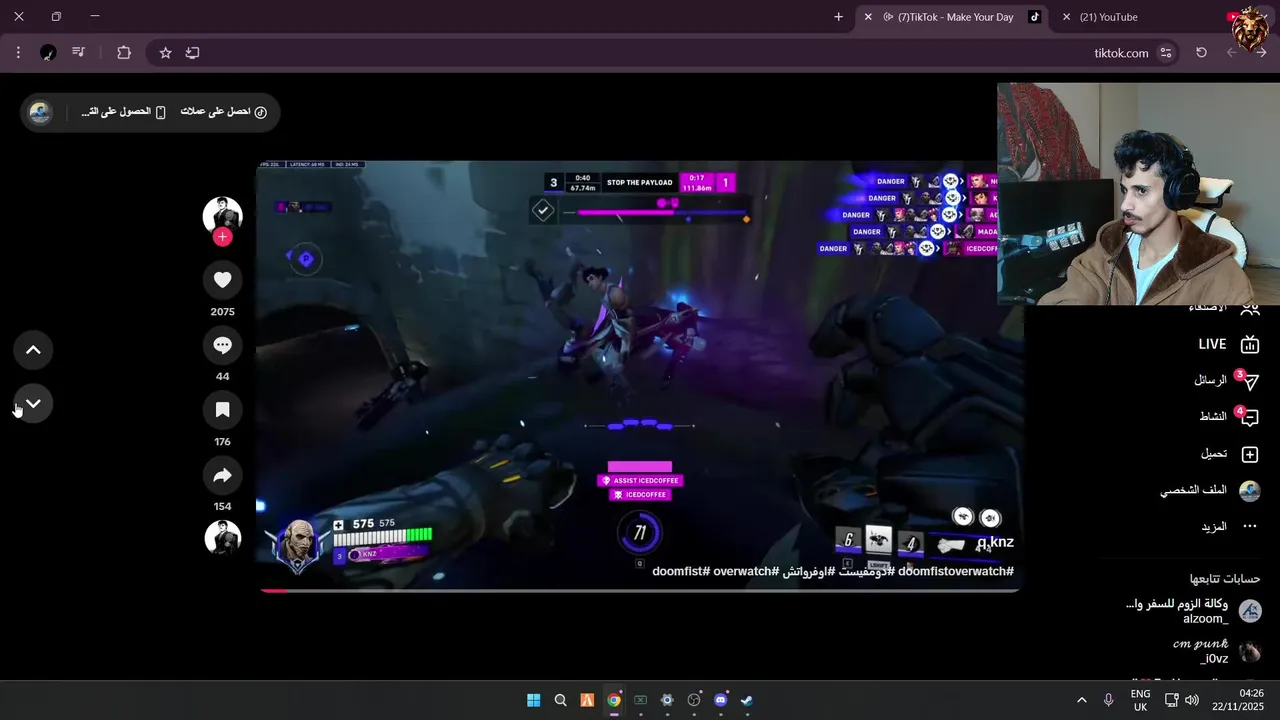Open comments showing 44 on video

[x=222, y=345]
